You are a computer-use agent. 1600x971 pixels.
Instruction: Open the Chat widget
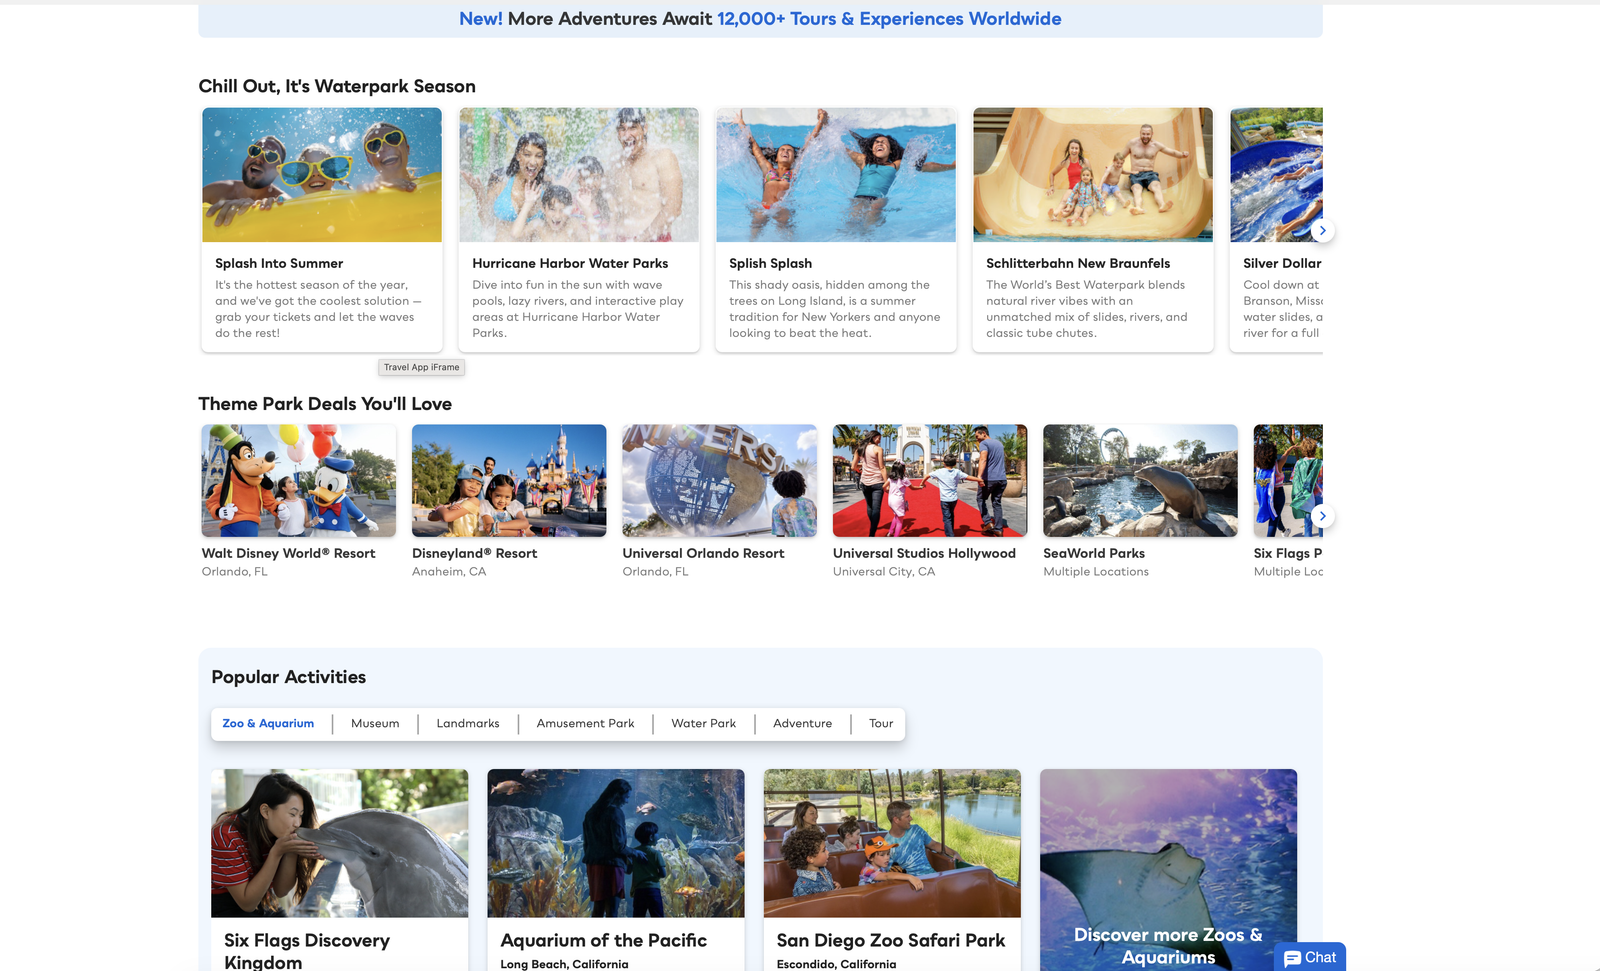coord(1310,957)
